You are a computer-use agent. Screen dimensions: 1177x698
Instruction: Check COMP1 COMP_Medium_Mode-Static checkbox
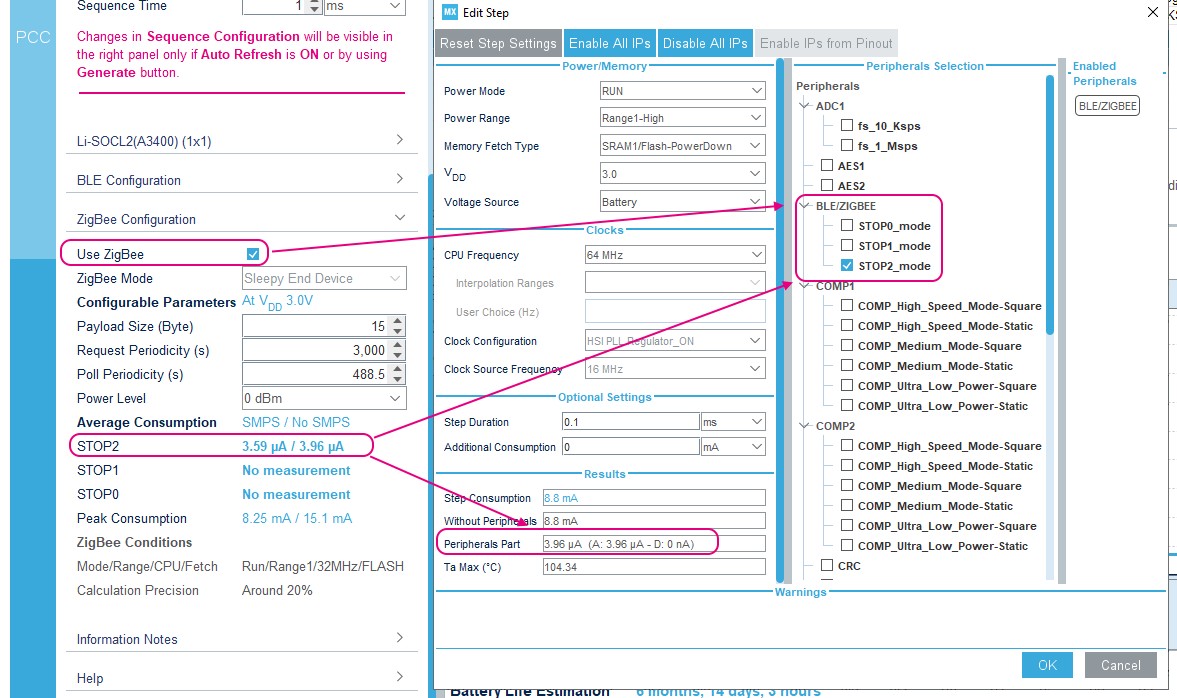click(847, 366)
